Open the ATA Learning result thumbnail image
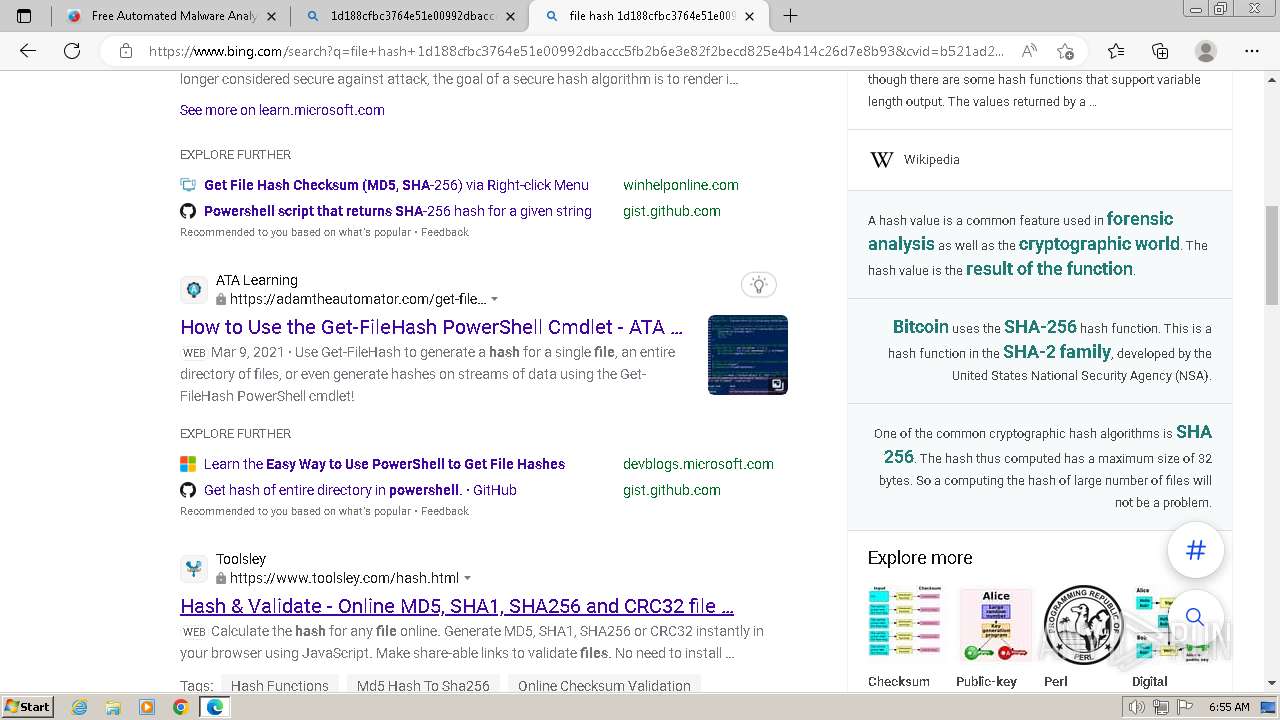Viewport: 1280px width, 720px height. tap(748, 355)
